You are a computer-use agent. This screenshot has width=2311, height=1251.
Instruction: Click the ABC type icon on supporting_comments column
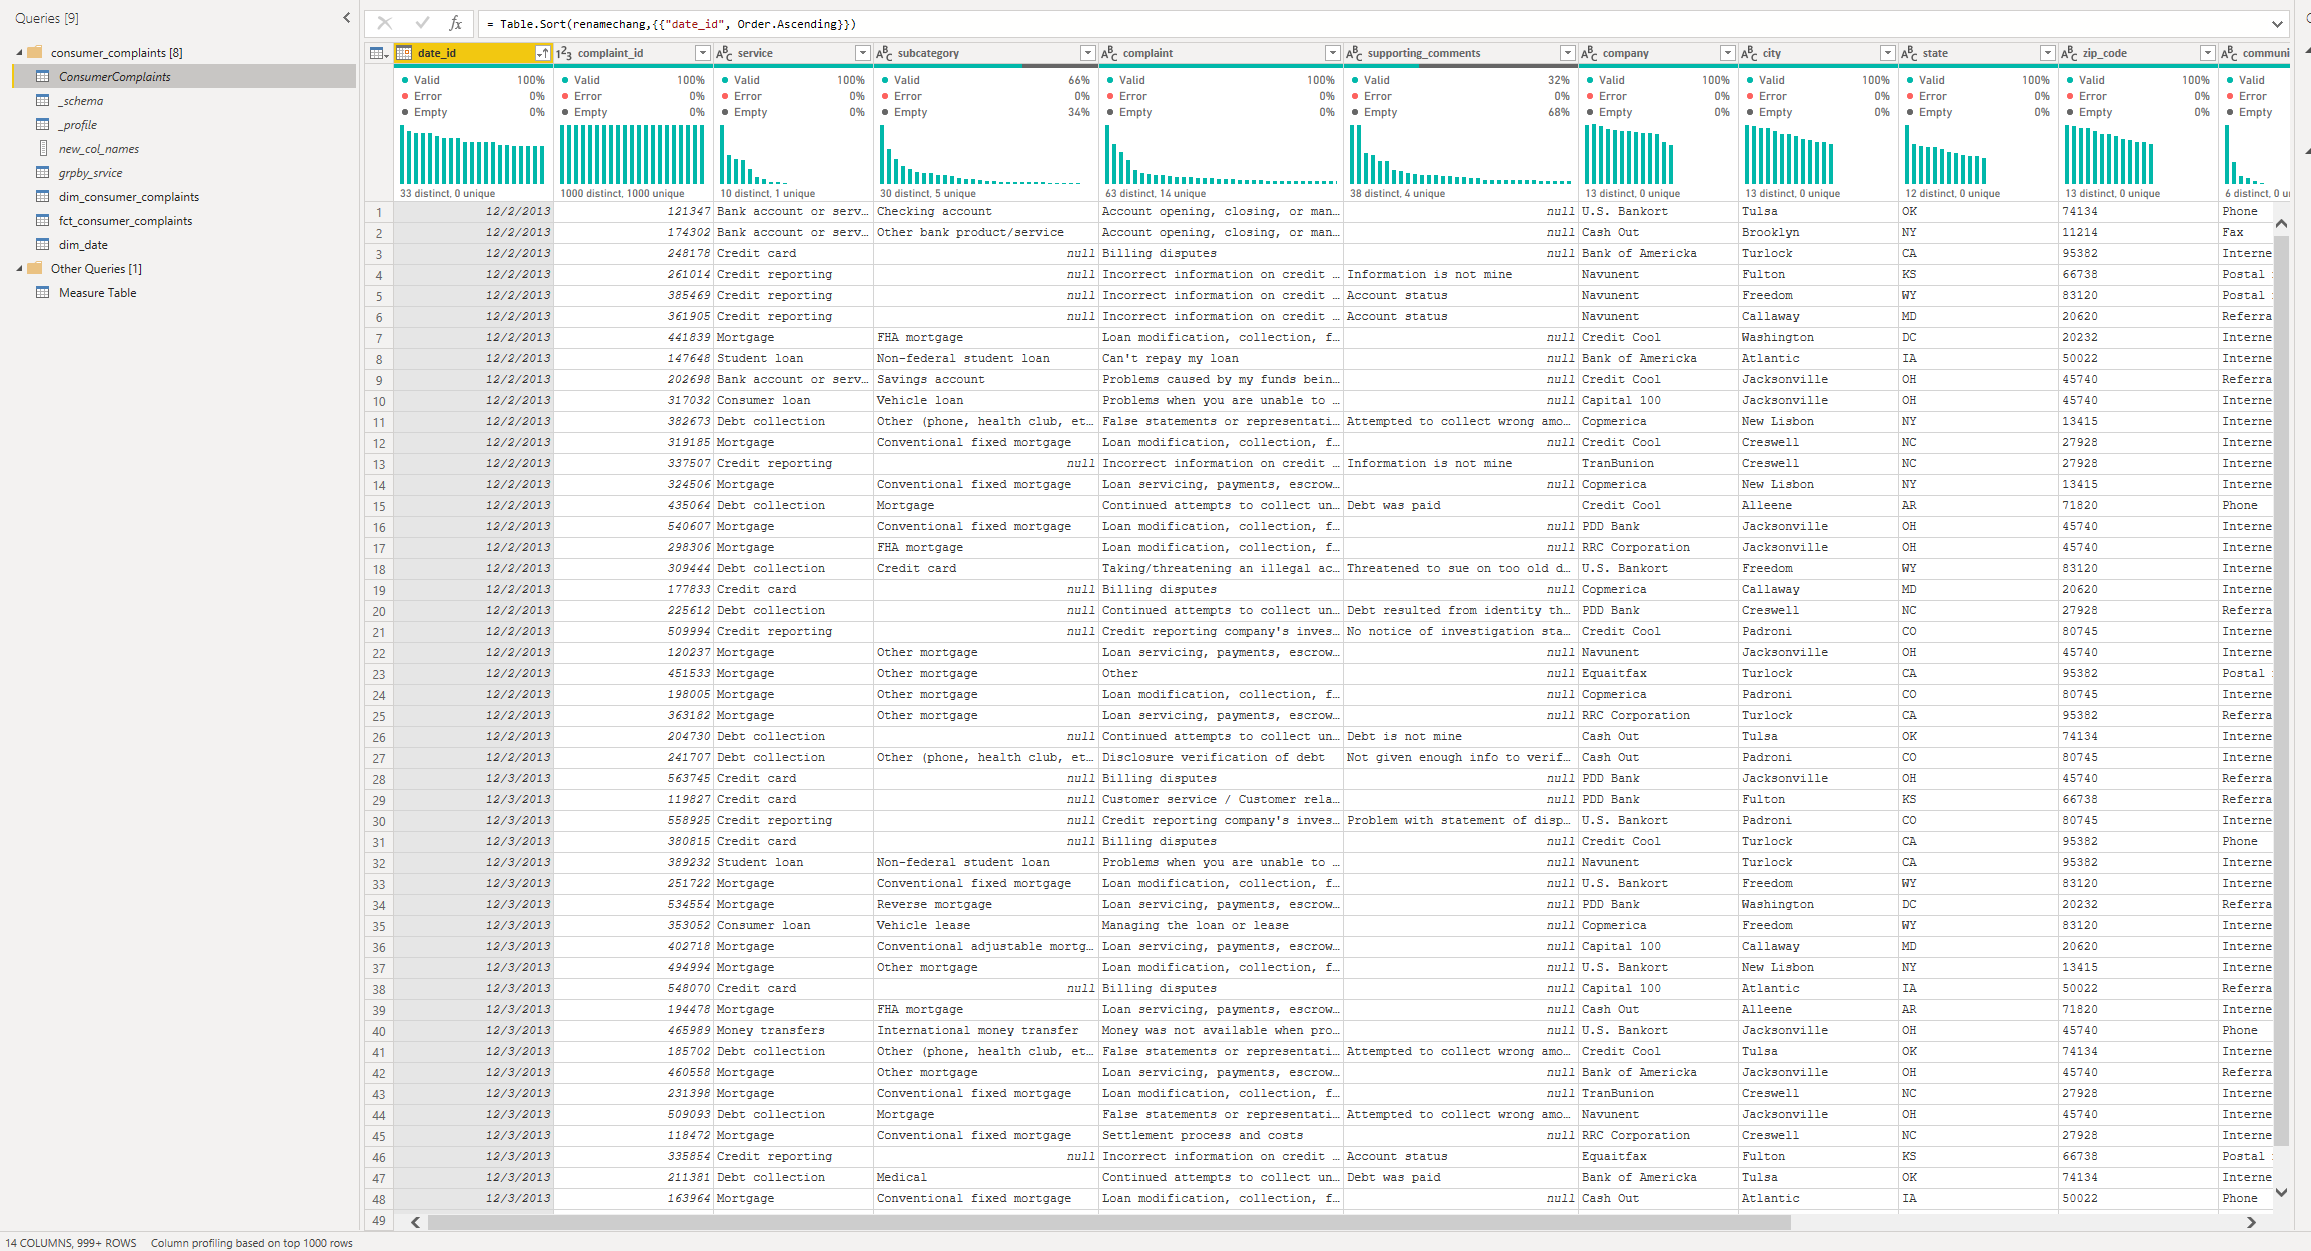pyautogui.click(x=1355, y=53)
